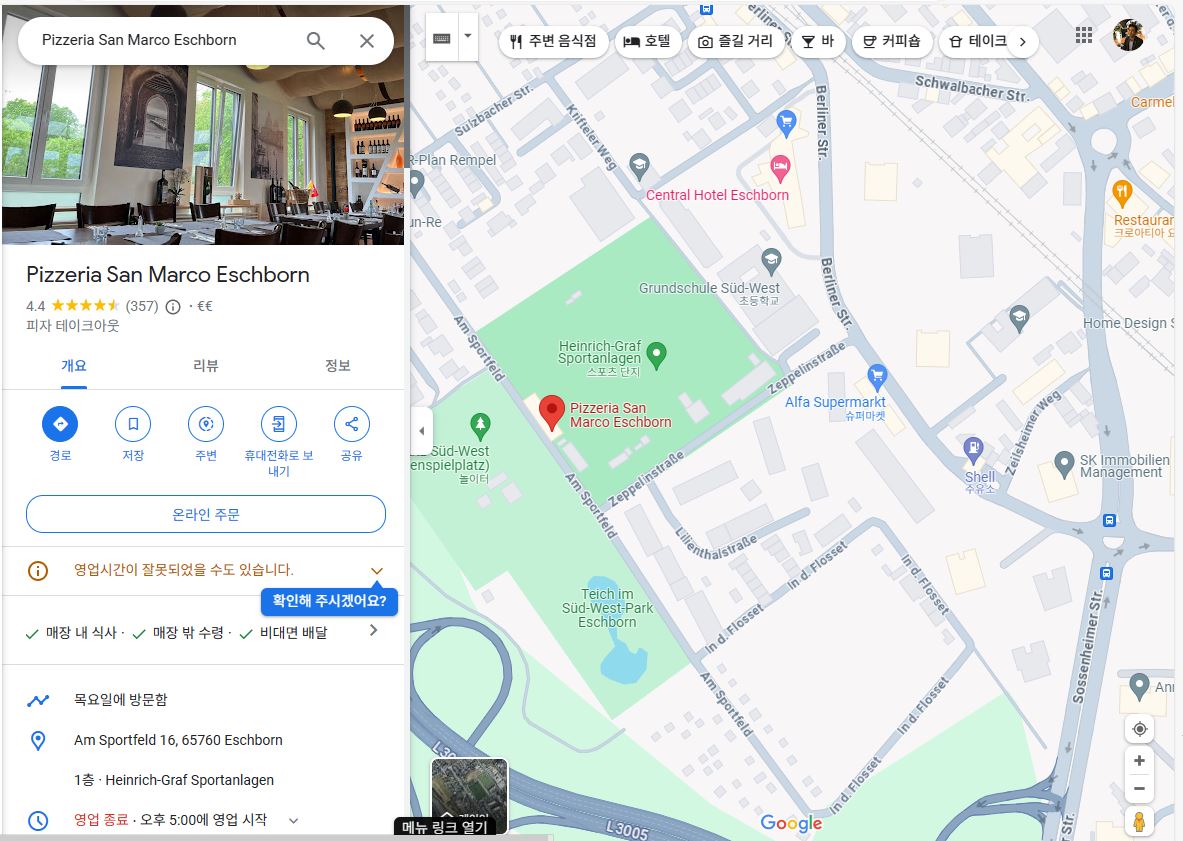
Task: Switch to the 개요 tab
Action: 74,366
